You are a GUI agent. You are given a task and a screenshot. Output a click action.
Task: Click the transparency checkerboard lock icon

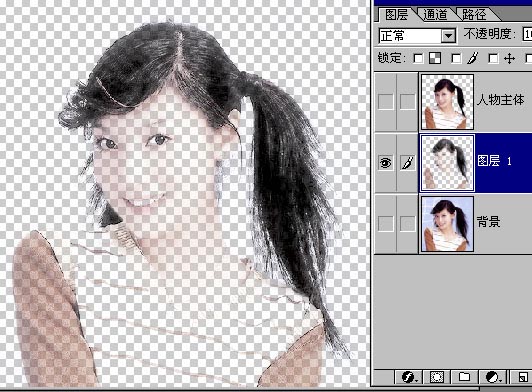pos(435,58)
